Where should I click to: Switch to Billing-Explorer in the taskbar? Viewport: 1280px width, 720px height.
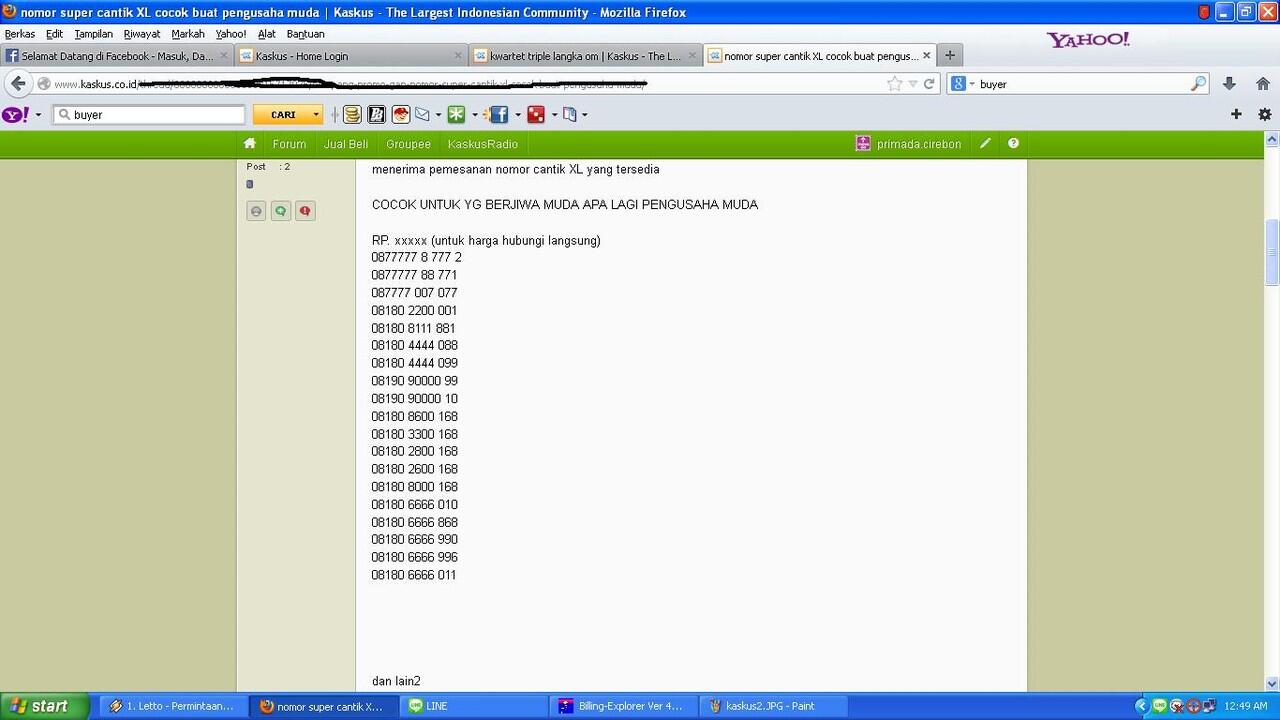pyautogui.click(x=624, y=706)
